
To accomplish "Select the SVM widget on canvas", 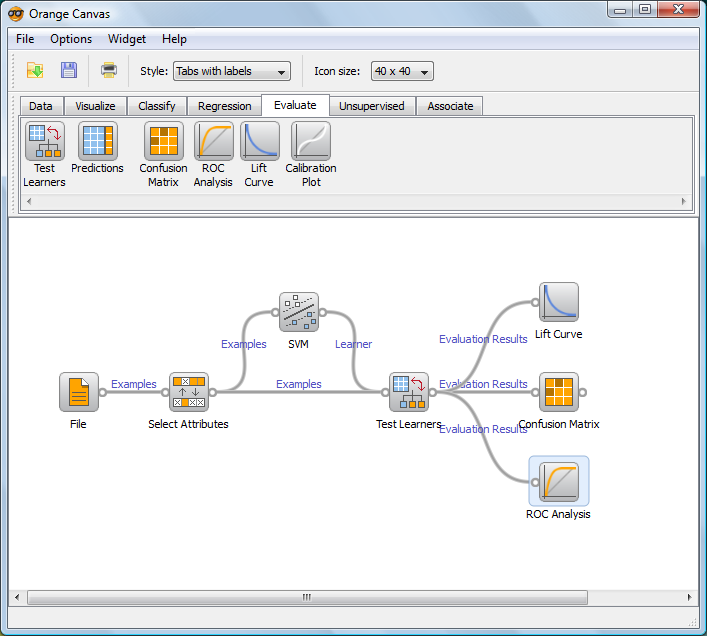I will pos(298,312).
